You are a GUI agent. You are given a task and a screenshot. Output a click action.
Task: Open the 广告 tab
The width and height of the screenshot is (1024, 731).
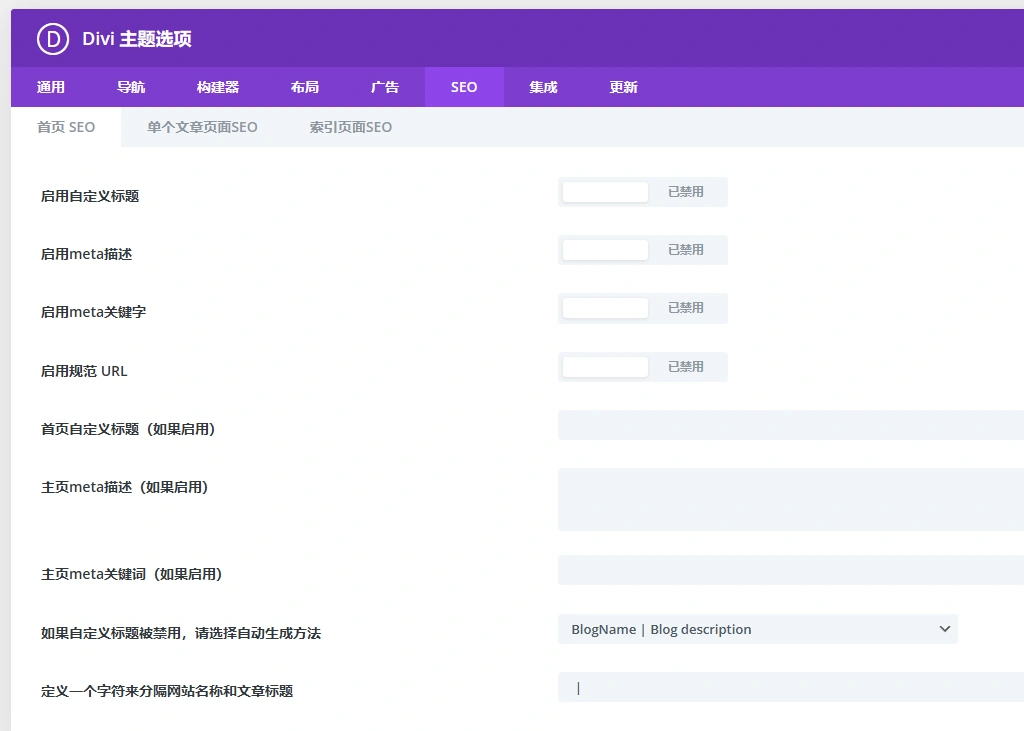pos(385,87)
